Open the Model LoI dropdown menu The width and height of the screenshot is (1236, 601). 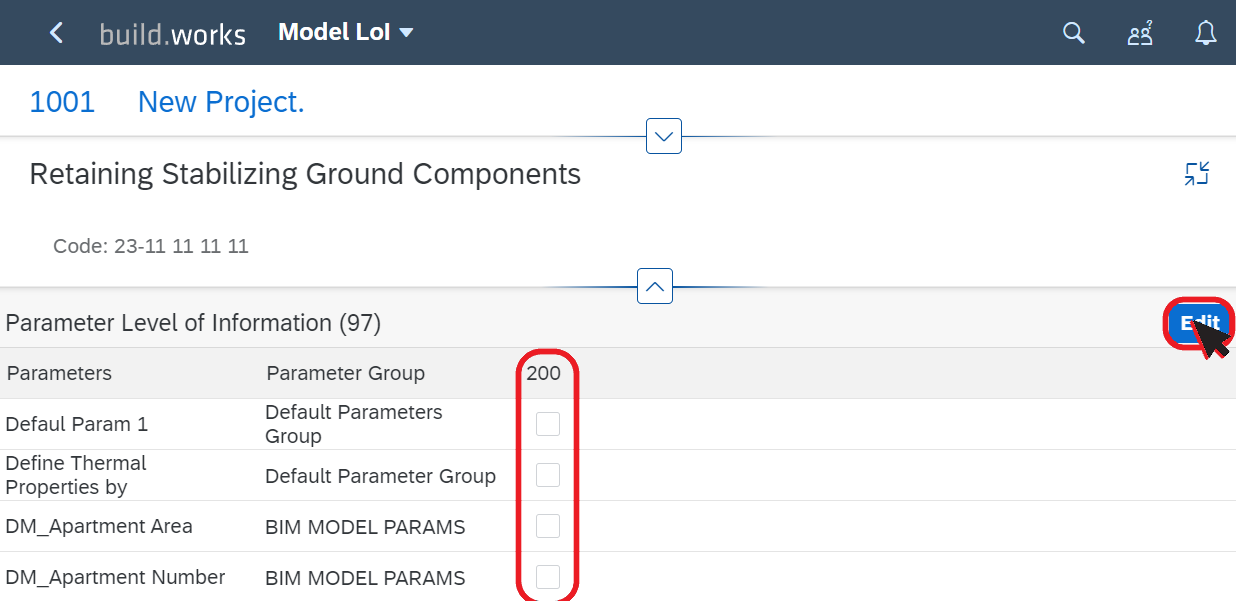pyautogui.click(x=346, y=33)
